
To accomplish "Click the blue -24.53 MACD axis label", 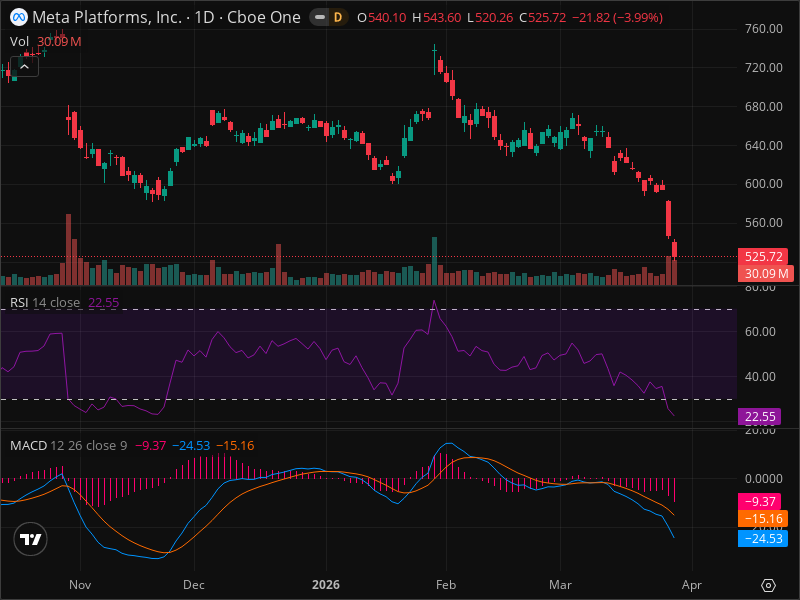I will (x=763, y=538).
